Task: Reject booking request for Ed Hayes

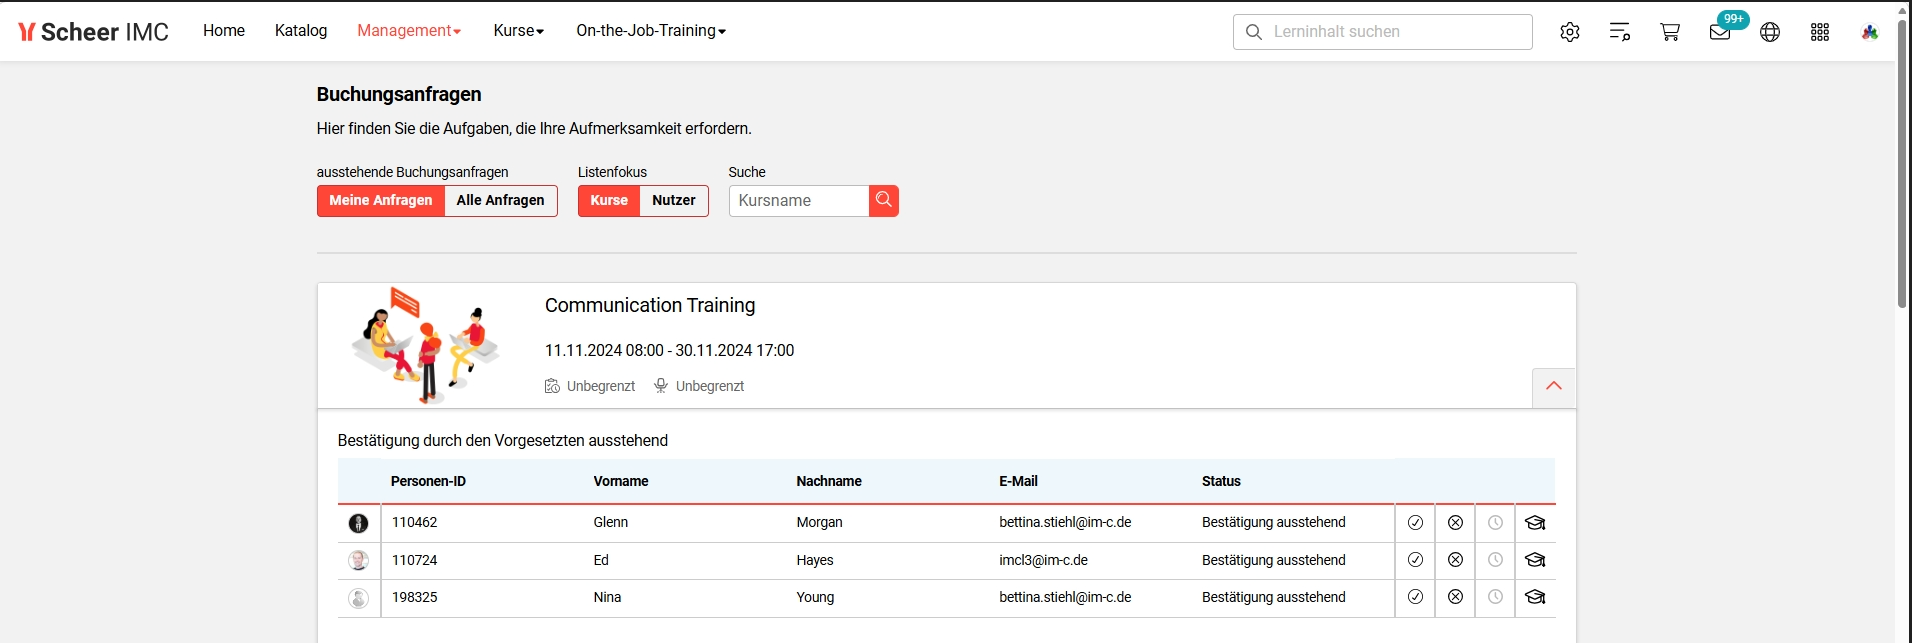Action: point(1455,560)
